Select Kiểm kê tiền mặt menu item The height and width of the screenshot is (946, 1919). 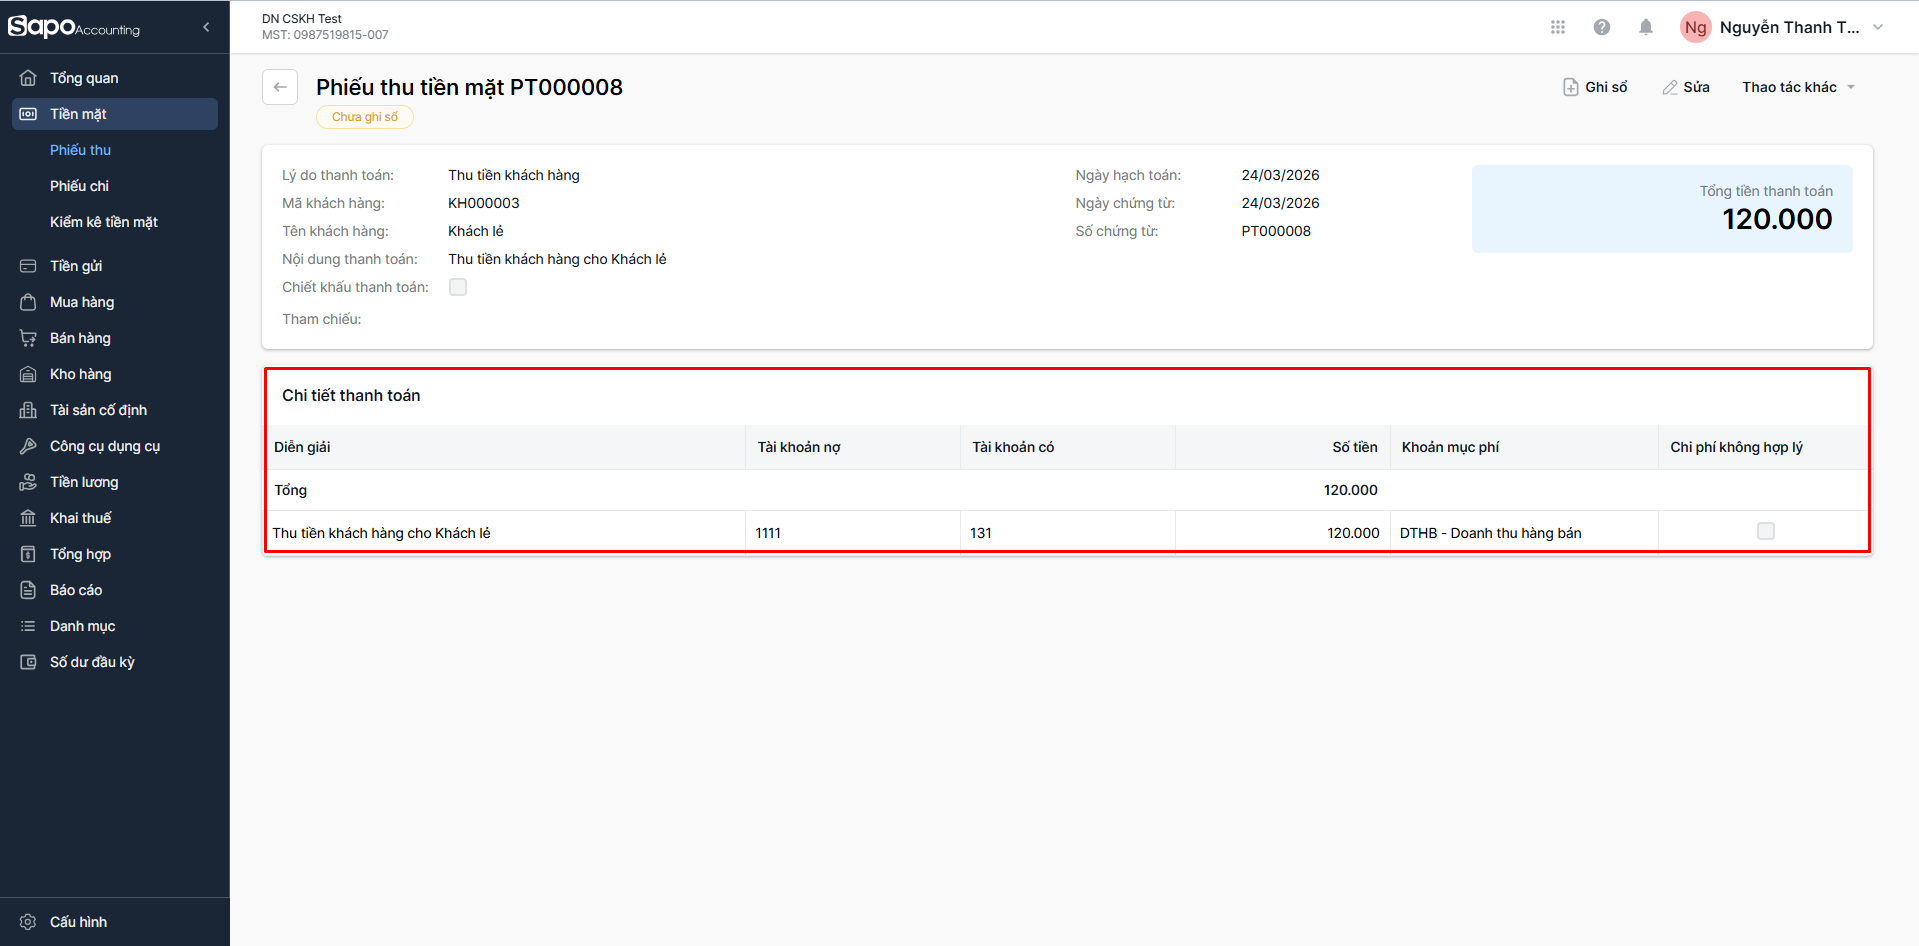(x=104, y=222)
